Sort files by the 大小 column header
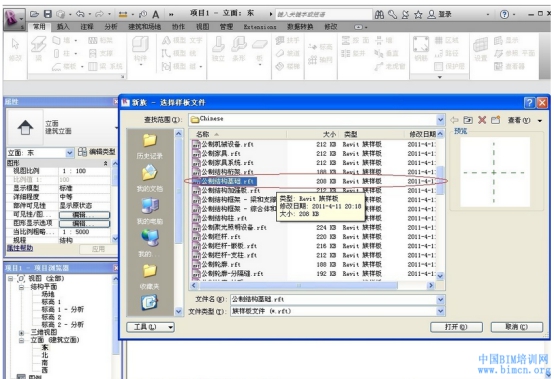554x379 pixels. pos(312,134)
